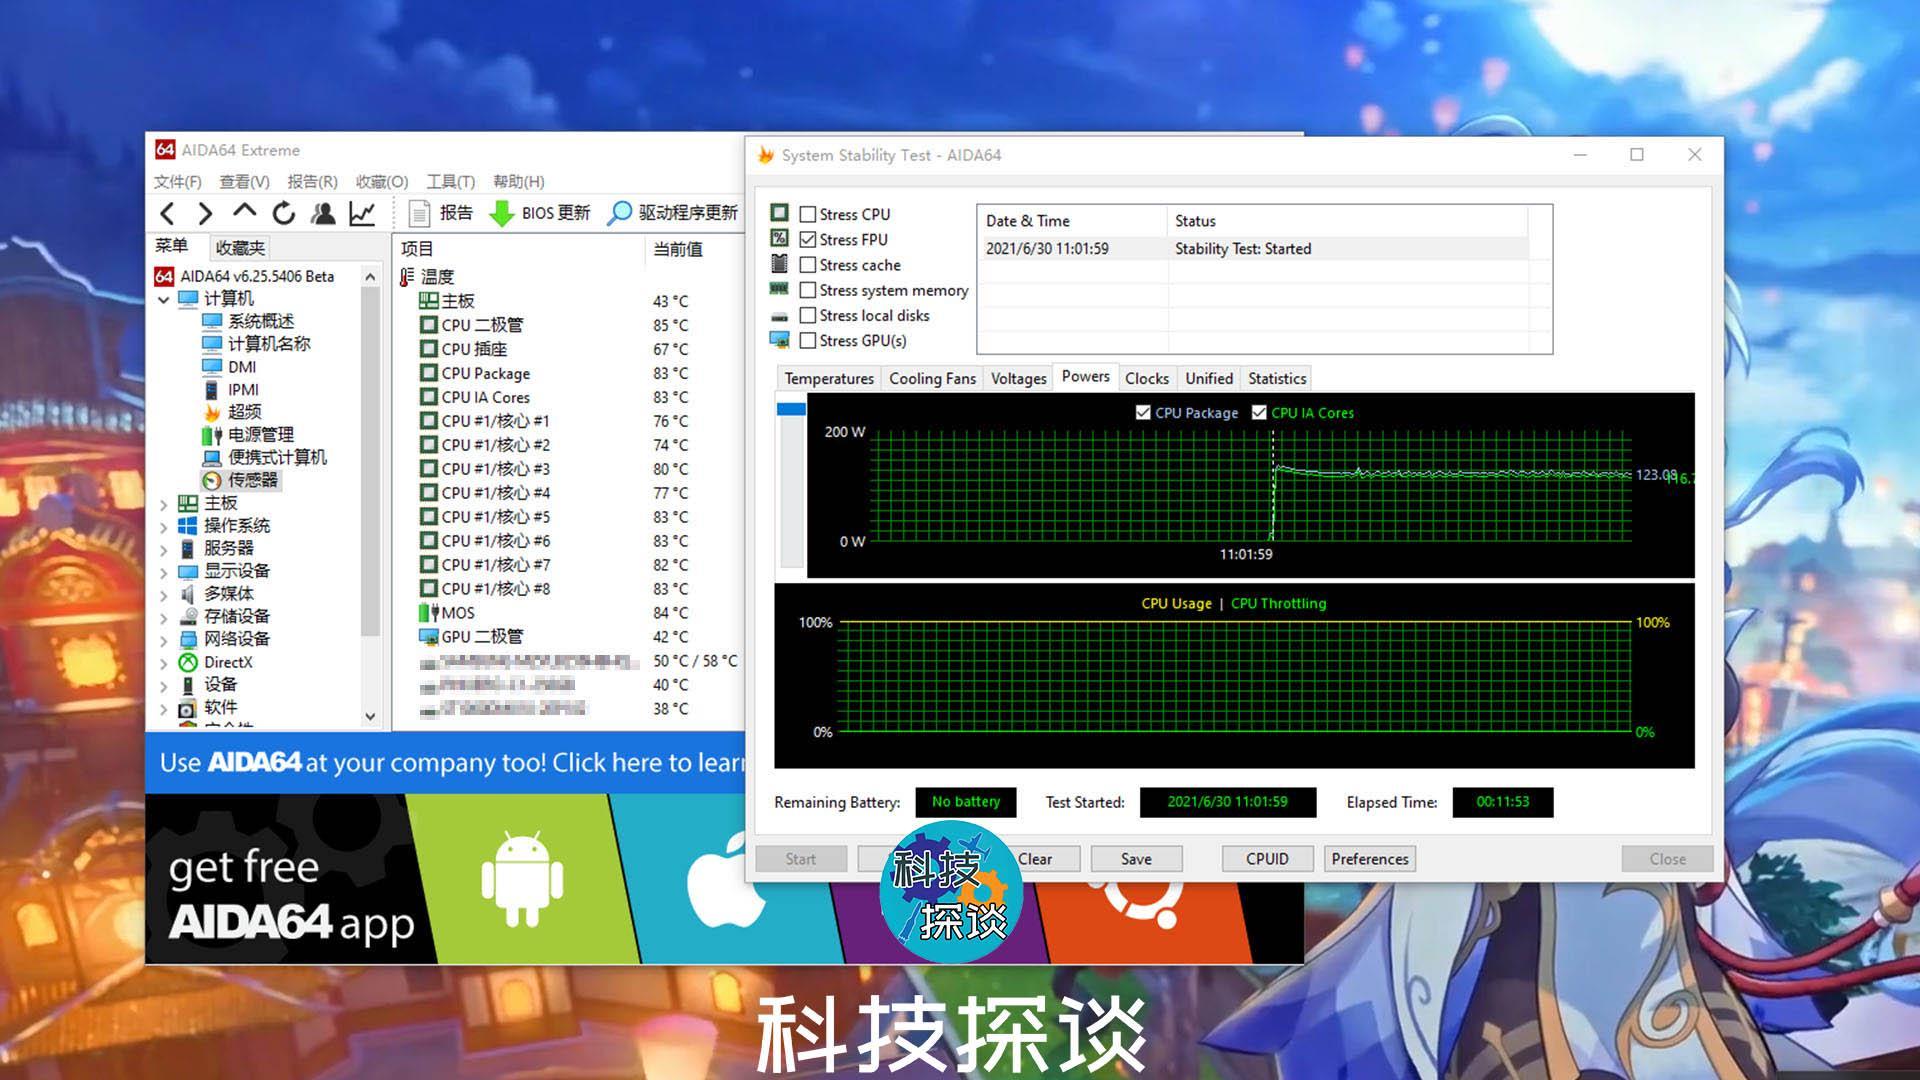This screenshot has height=1080, width=1920.
Task: Enable the Stress cache checkbox
Action: [x=808, y=265]
